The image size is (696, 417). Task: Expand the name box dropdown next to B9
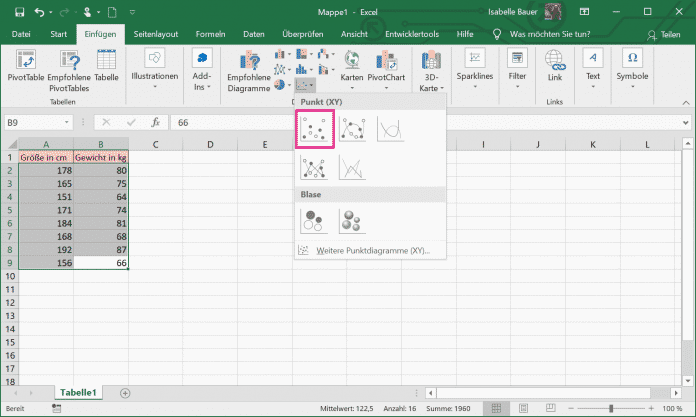point(67,123)
